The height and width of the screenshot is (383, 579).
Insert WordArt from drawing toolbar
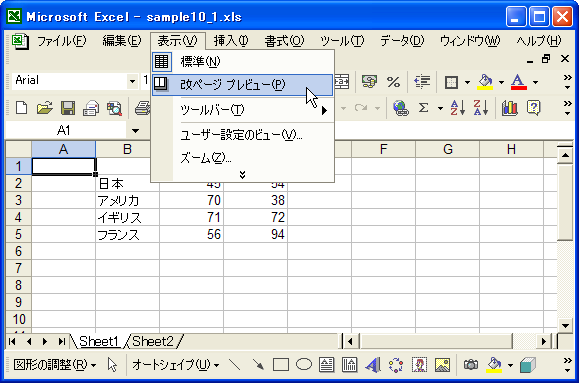coord(373,365)
